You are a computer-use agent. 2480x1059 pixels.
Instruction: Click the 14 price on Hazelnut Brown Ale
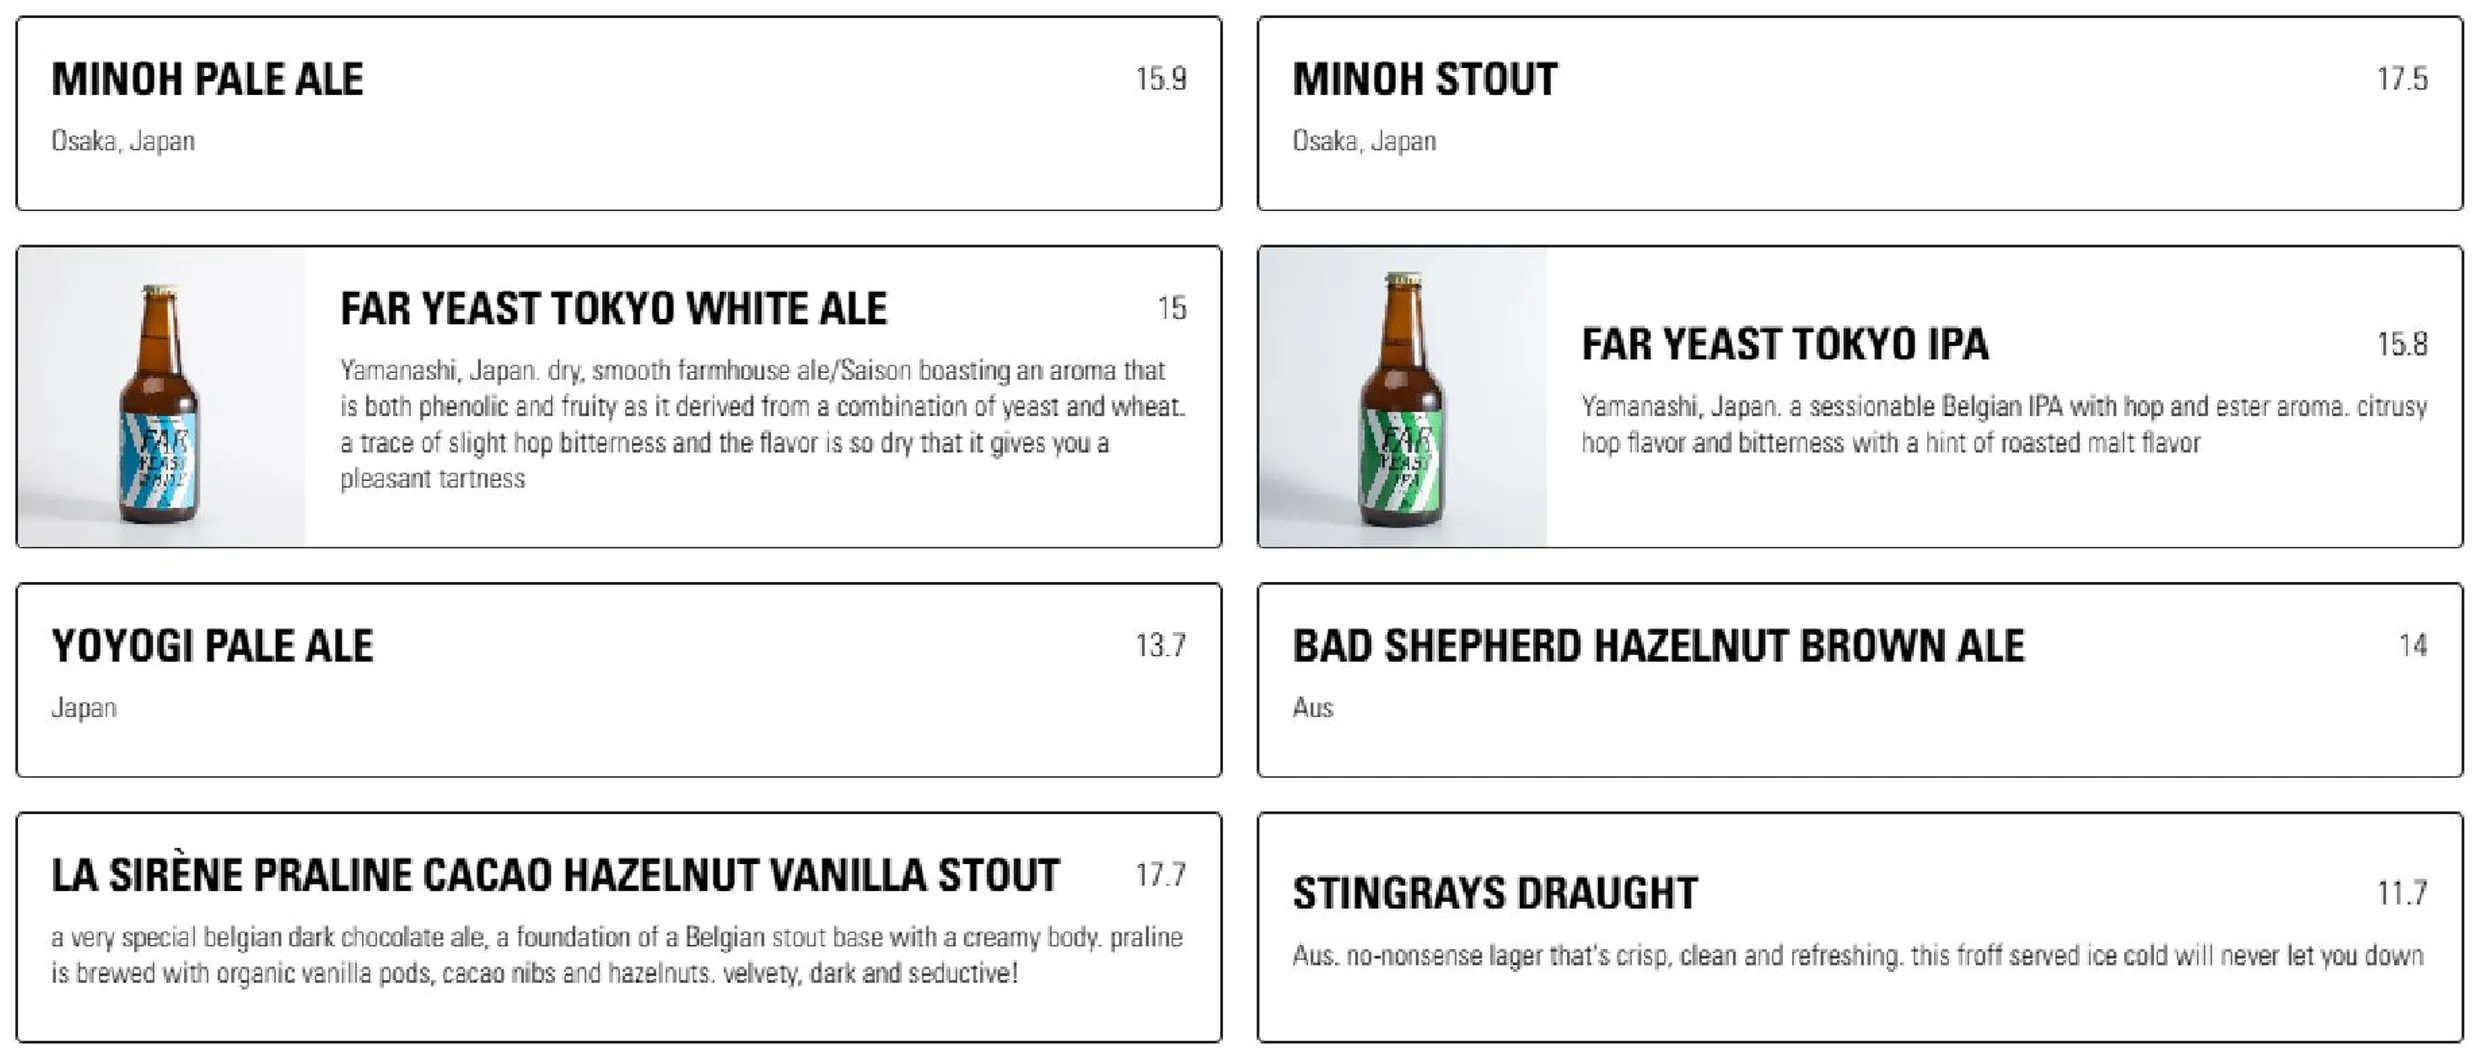[x=2413, y=646]
